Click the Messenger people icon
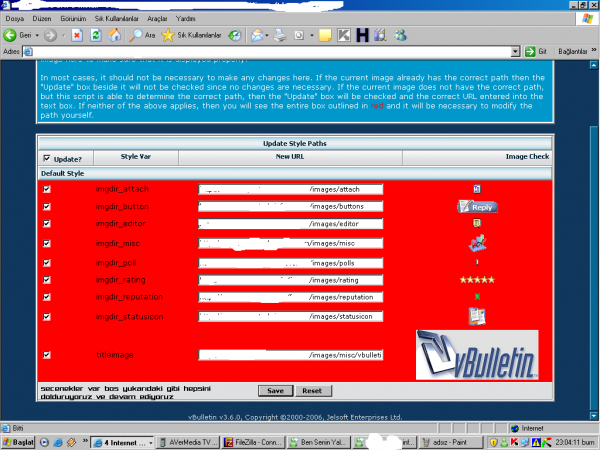Screen dimensions: 600x450 point(401,35)
